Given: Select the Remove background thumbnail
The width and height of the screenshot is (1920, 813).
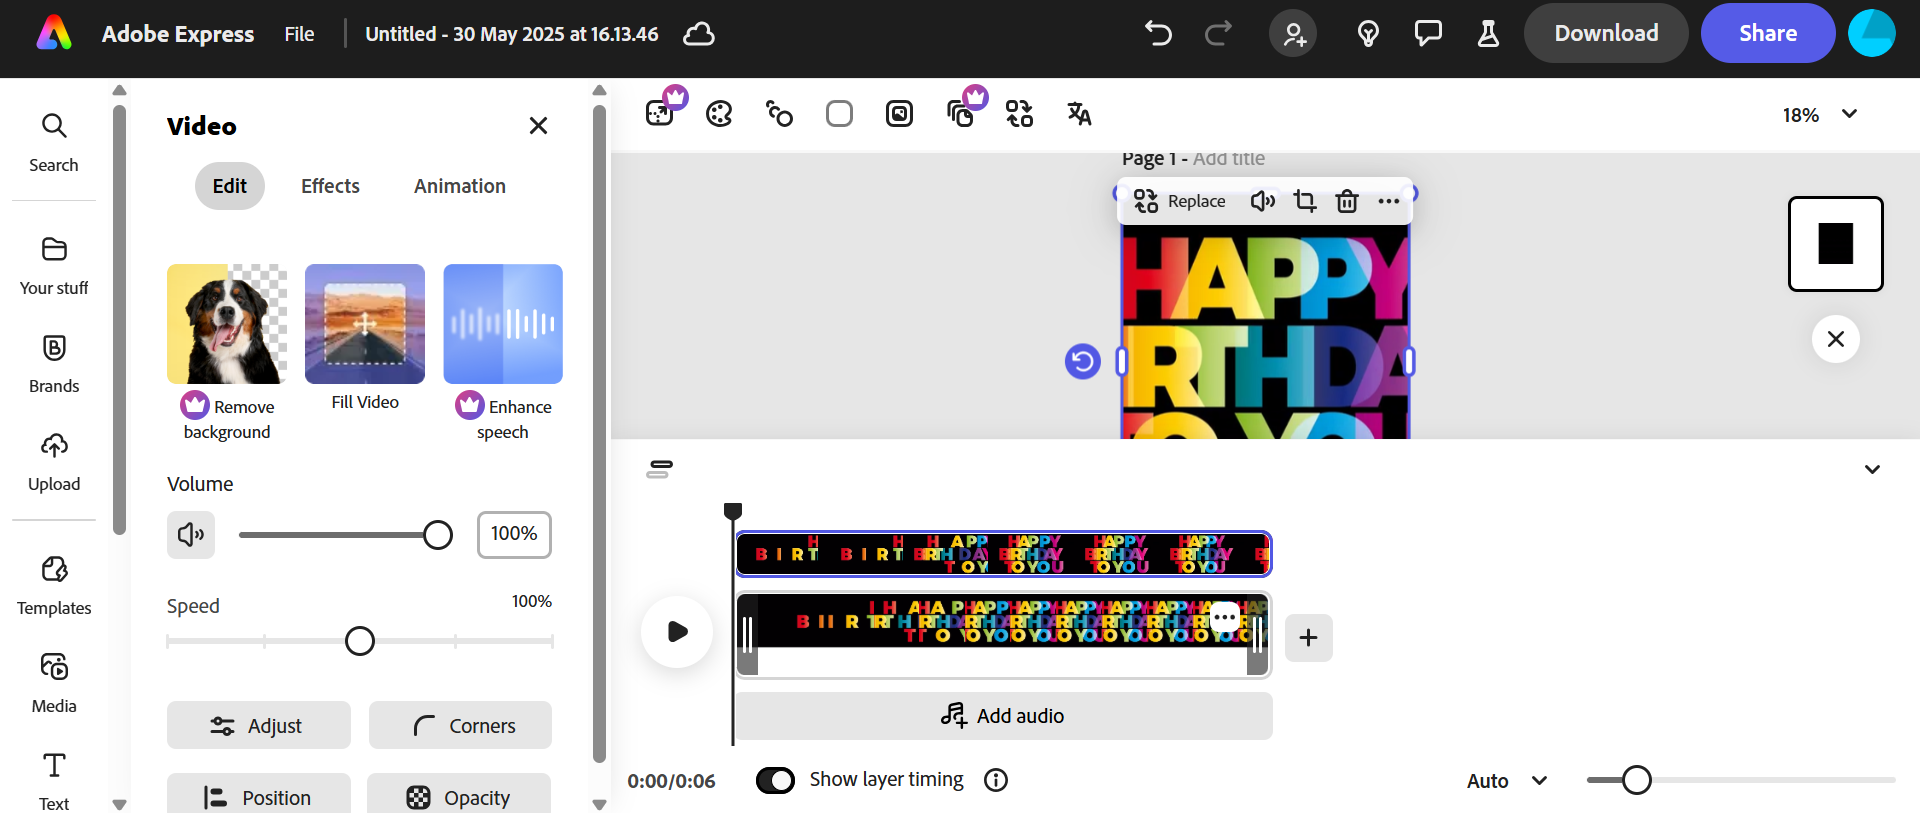Looking at the screenshot, I should click(227, 324).
